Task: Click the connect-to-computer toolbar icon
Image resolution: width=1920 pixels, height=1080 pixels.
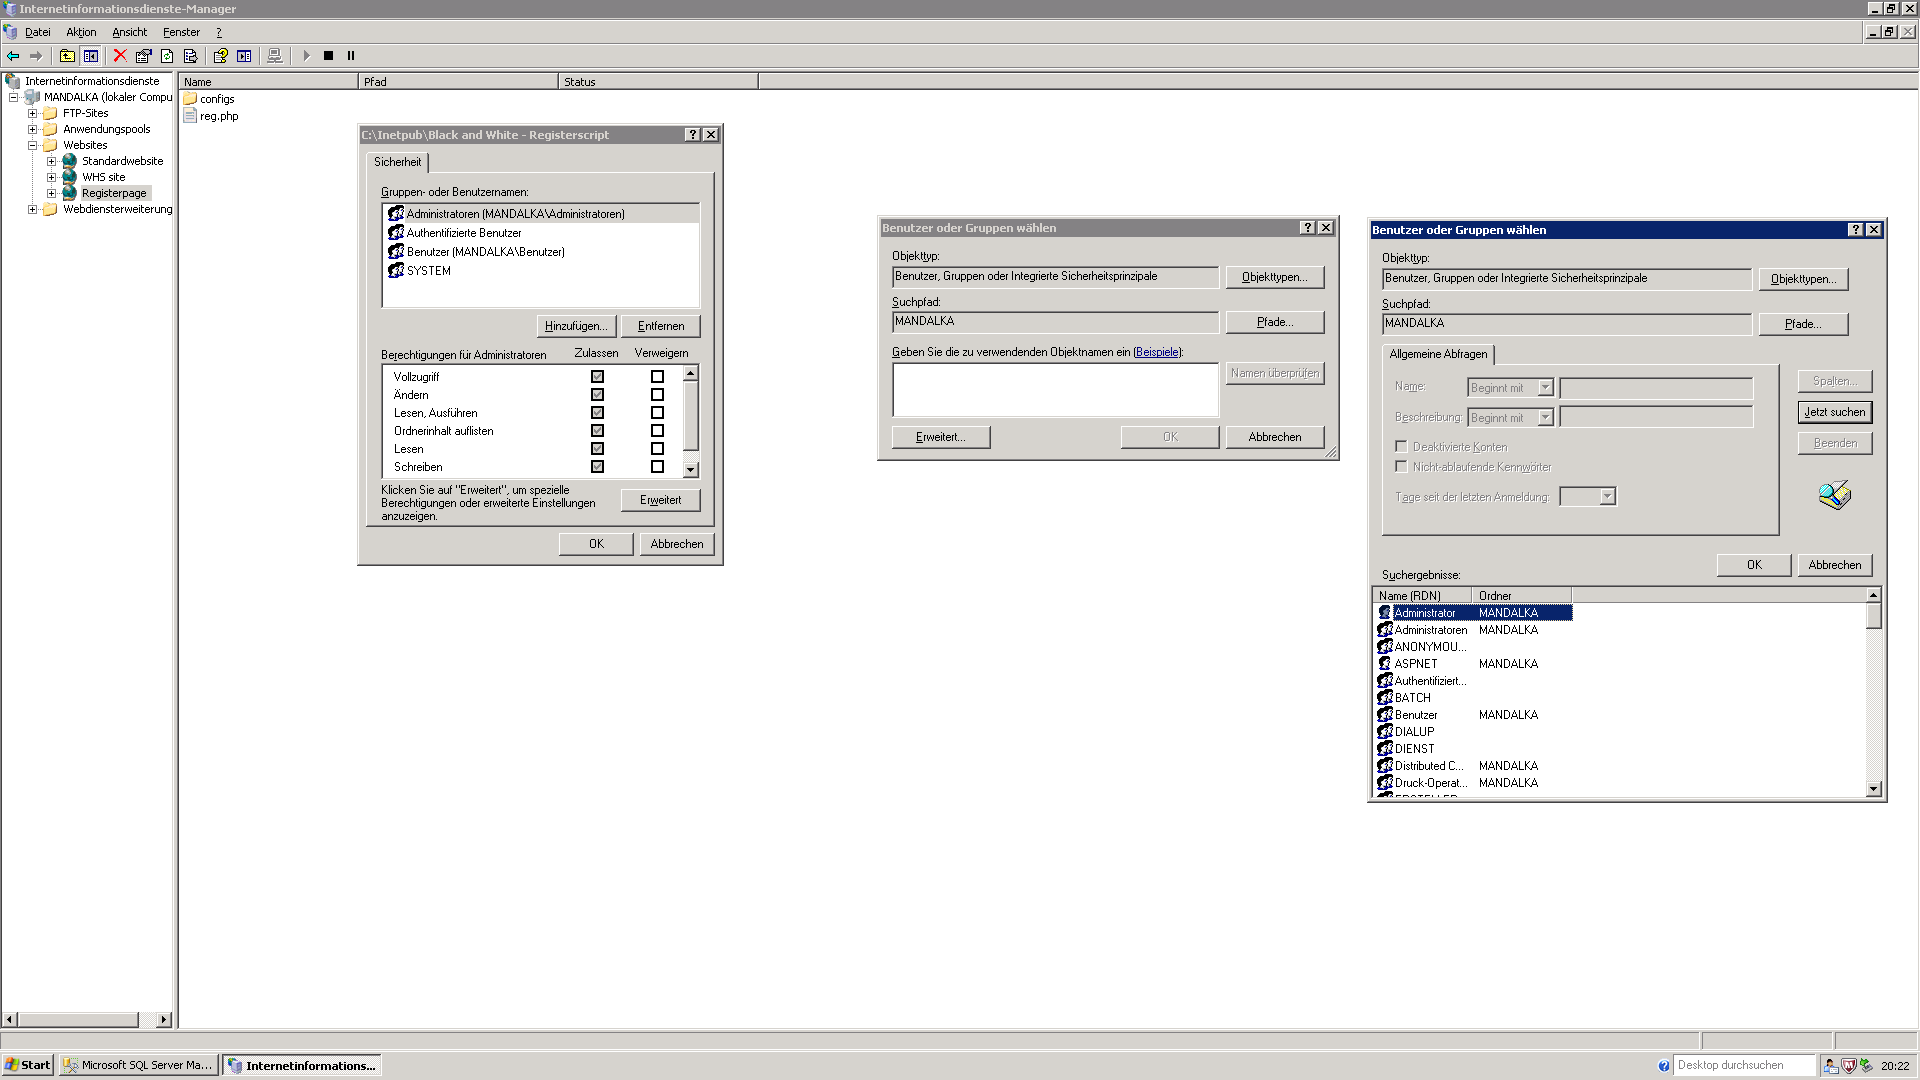Action: 274,56
